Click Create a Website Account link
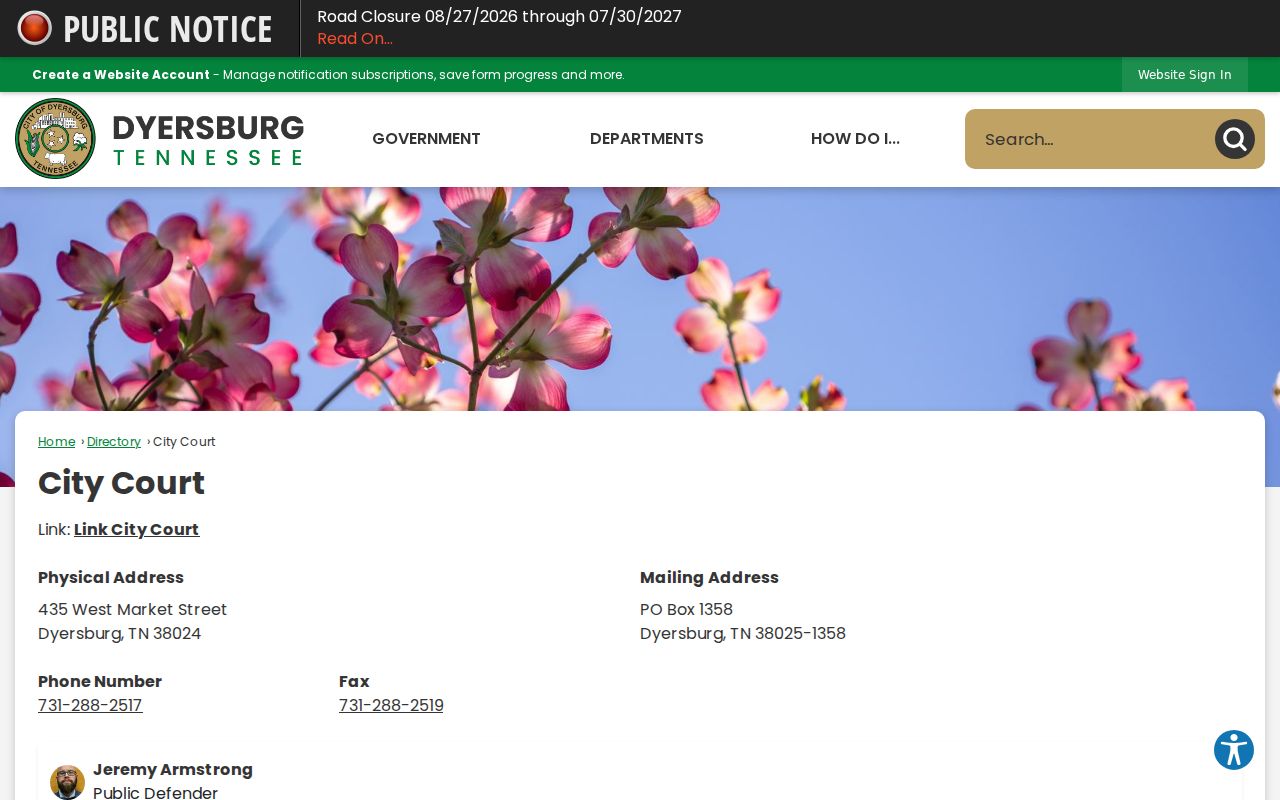This screenshot has width=1280, height=800. 121,75
